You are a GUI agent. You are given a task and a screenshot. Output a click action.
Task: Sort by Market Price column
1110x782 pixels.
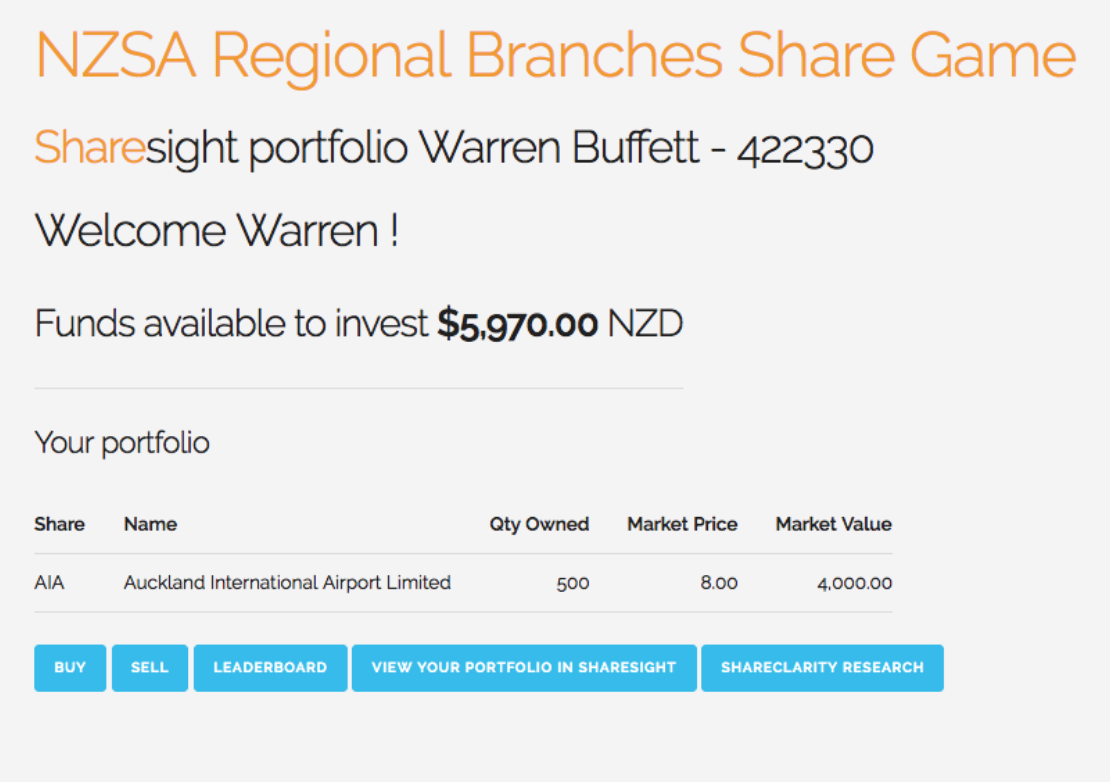click(682, 524)
